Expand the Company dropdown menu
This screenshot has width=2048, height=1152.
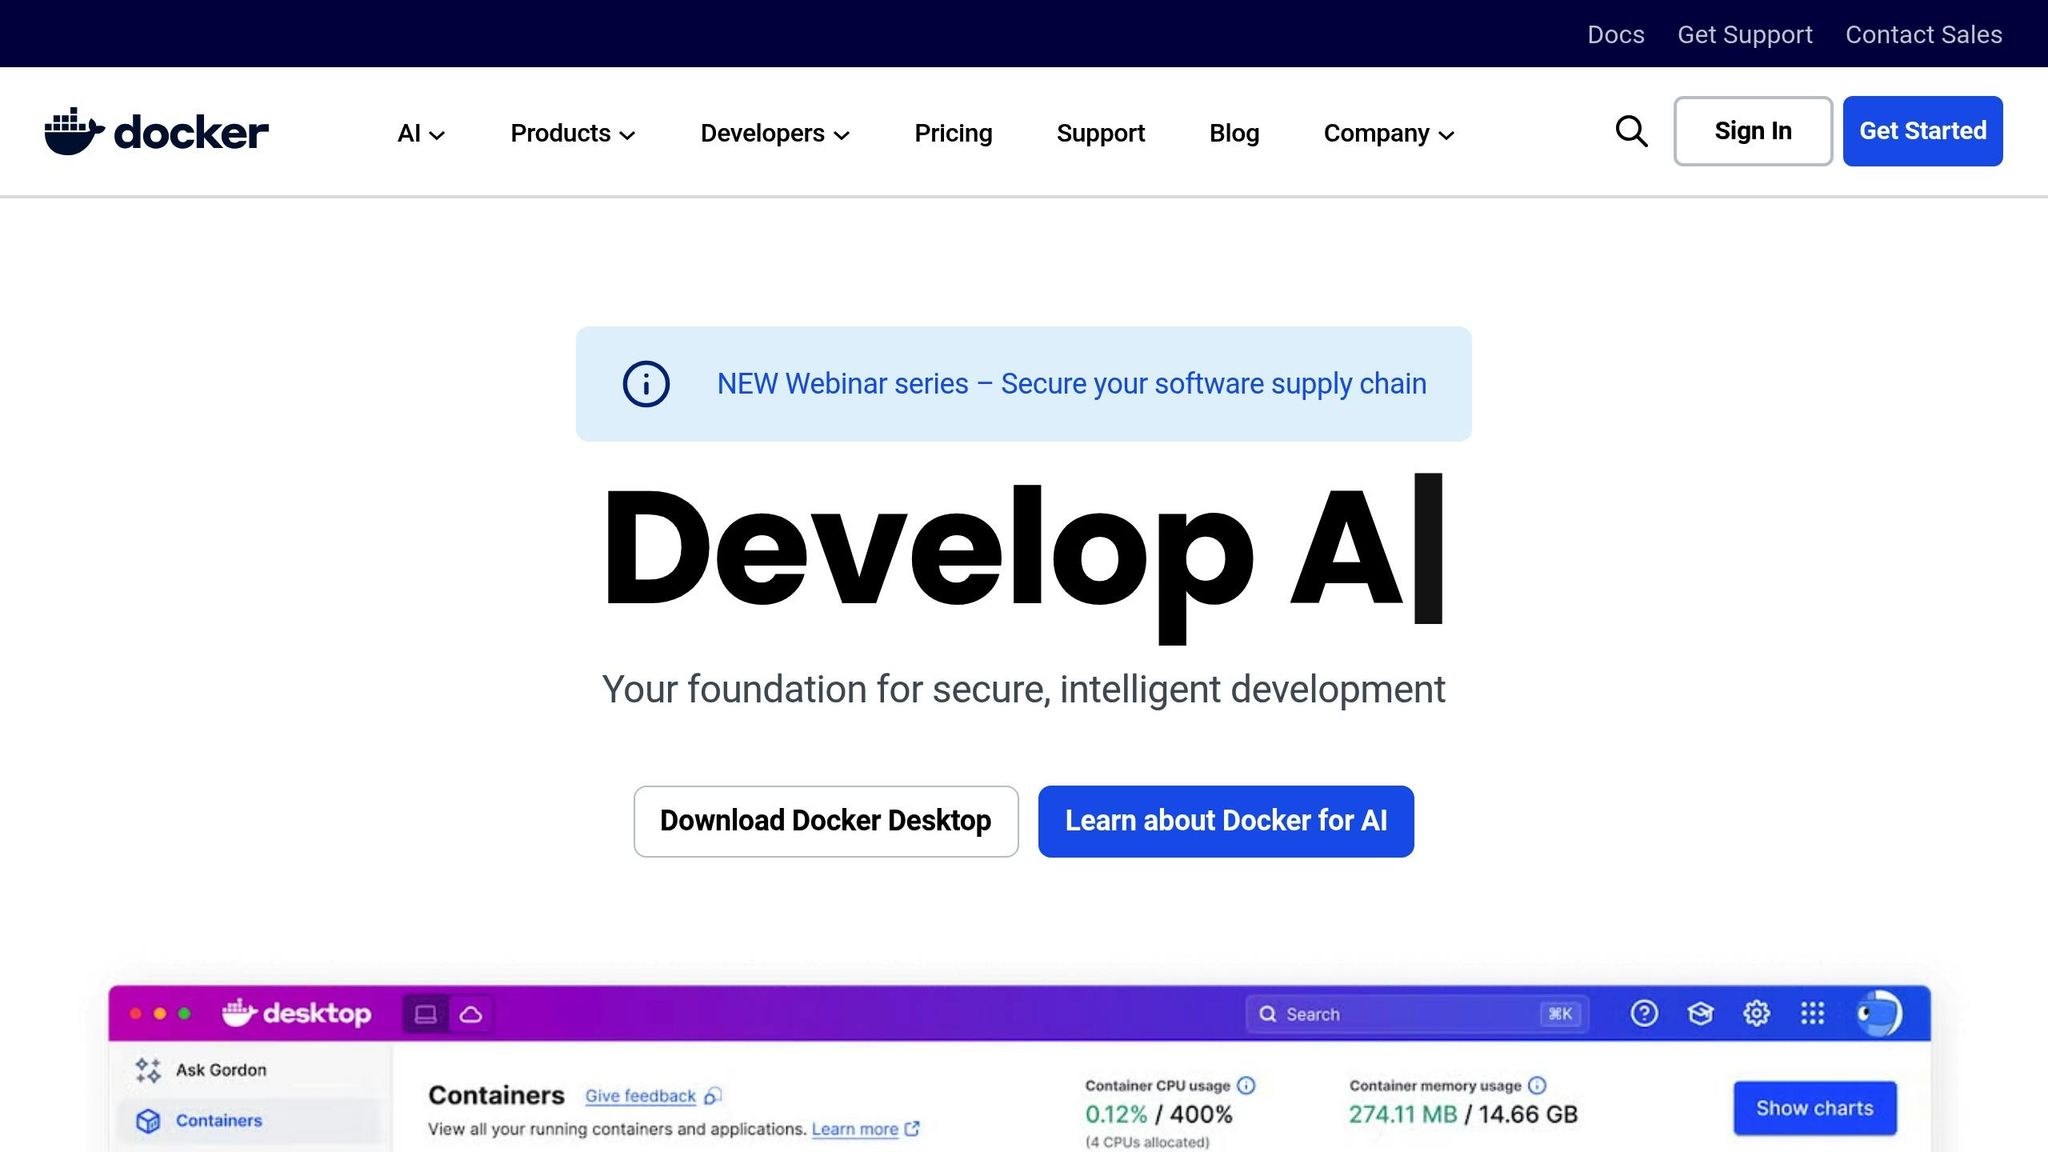click(1388, 134)
